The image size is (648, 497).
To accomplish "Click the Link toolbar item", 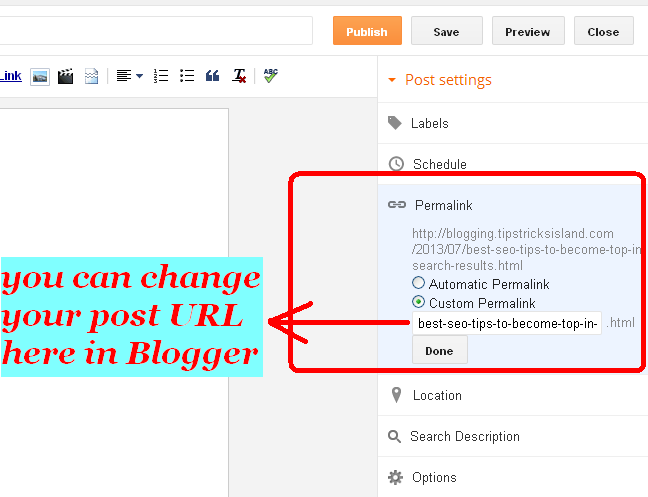I will coord(11,76).
